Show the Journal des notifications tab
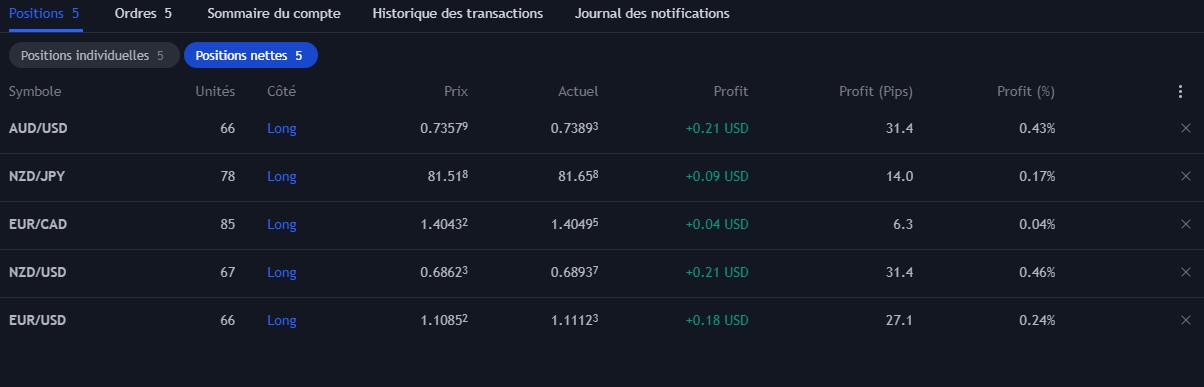The width and height of the screenshot is (1204, 387). 652,14
